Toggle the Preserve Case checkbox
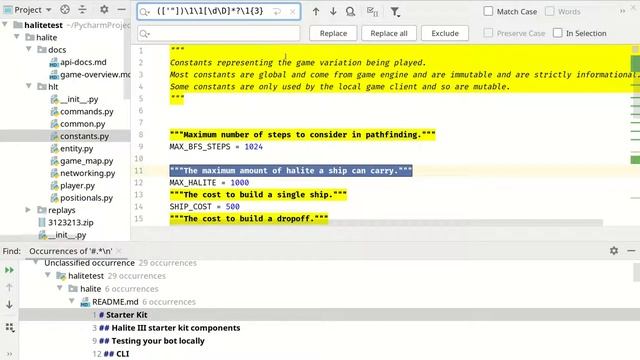 [488, 33]
